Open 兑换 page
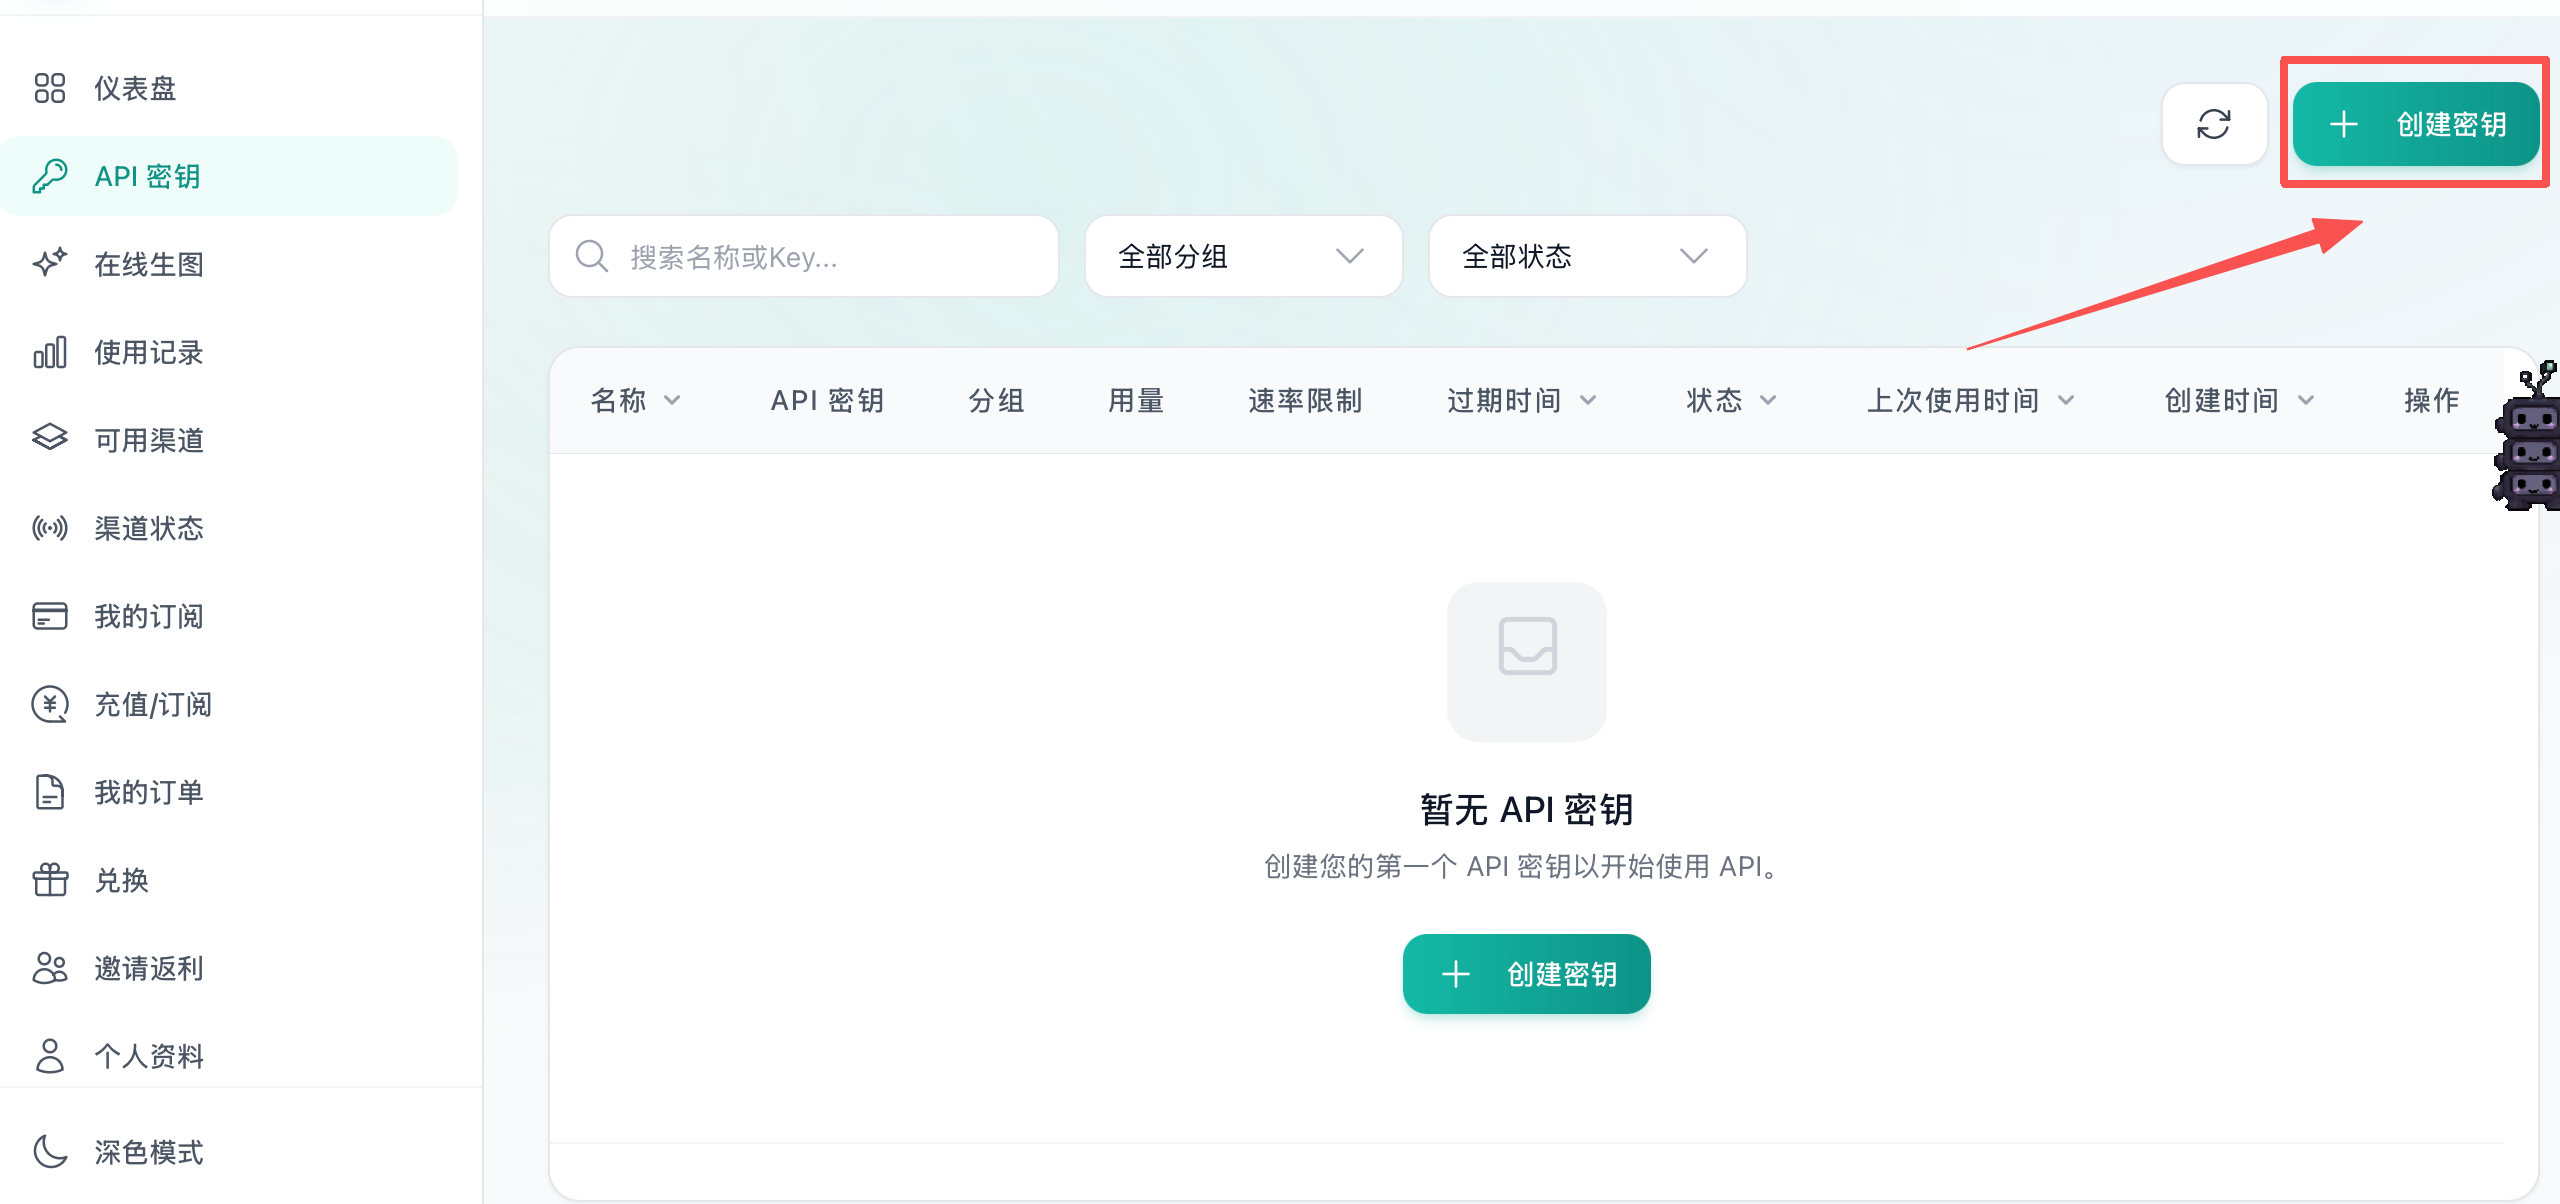 (229, 880)
